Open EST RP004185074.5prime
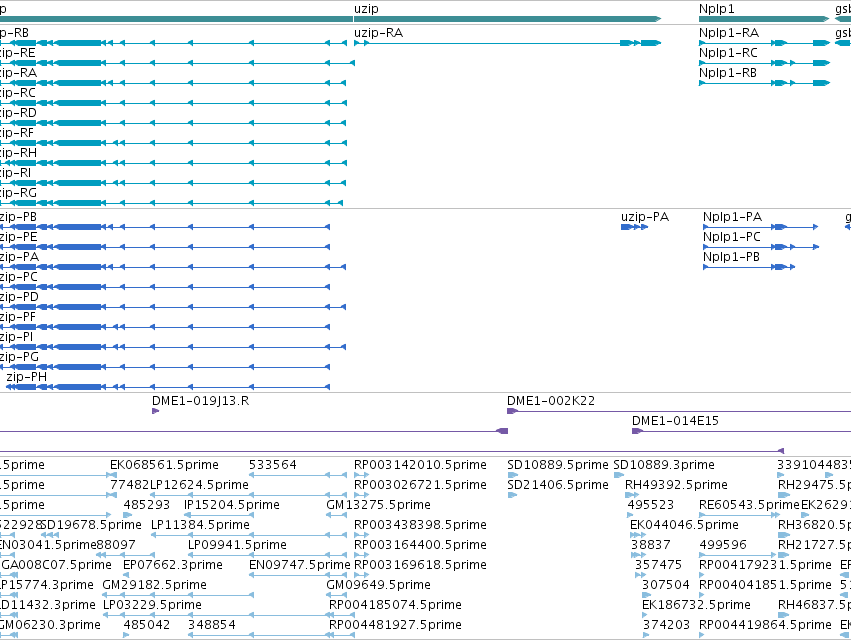Screen dimensions: 851x640 (x=395, y=605)
